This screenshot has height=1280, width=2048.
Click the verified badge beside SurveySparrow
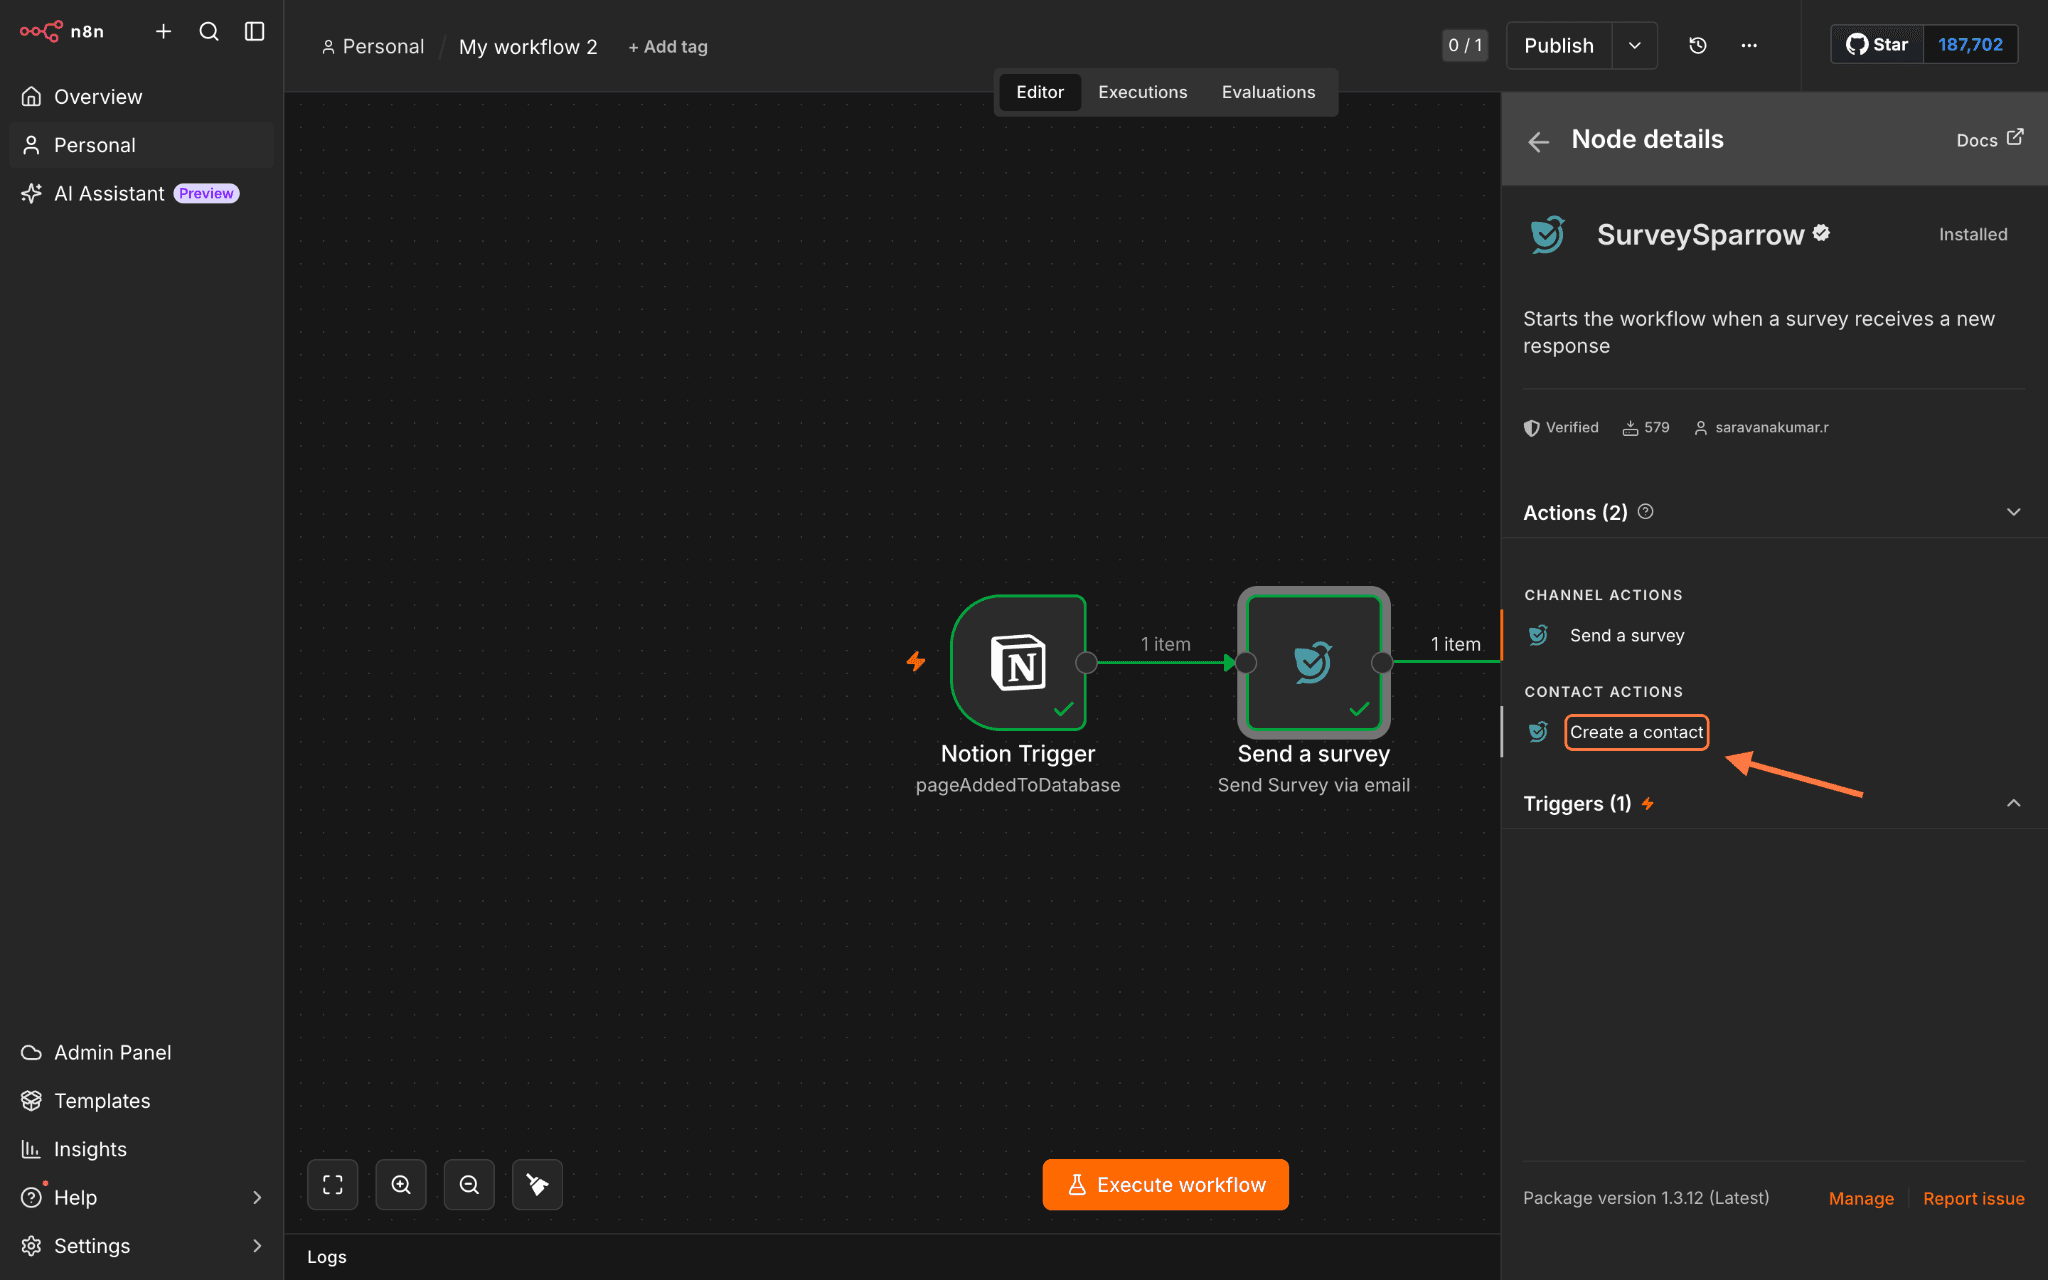click(1822, 232)
